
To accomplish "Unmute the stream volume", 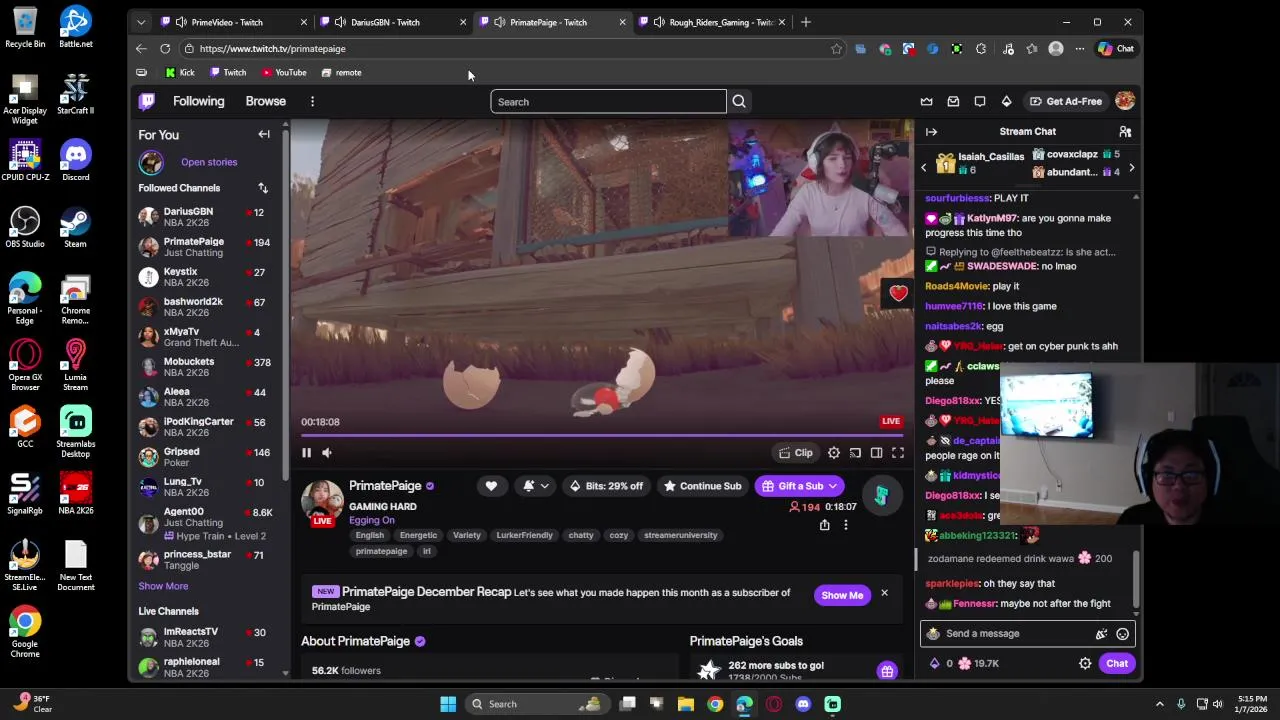I will pos(327,453).
